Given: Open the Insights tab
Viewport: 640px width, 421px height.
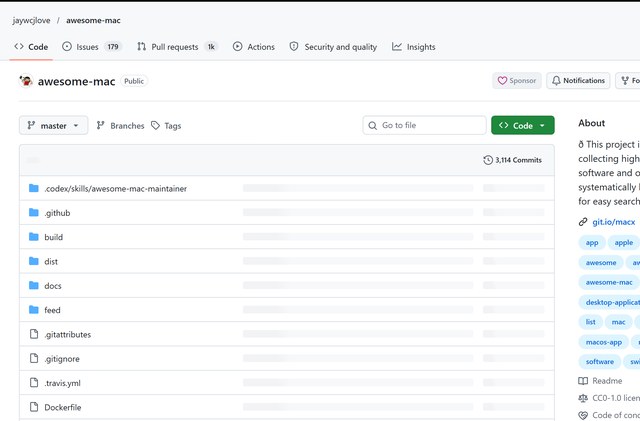Looking at the screenshot, I should (413, 47).
